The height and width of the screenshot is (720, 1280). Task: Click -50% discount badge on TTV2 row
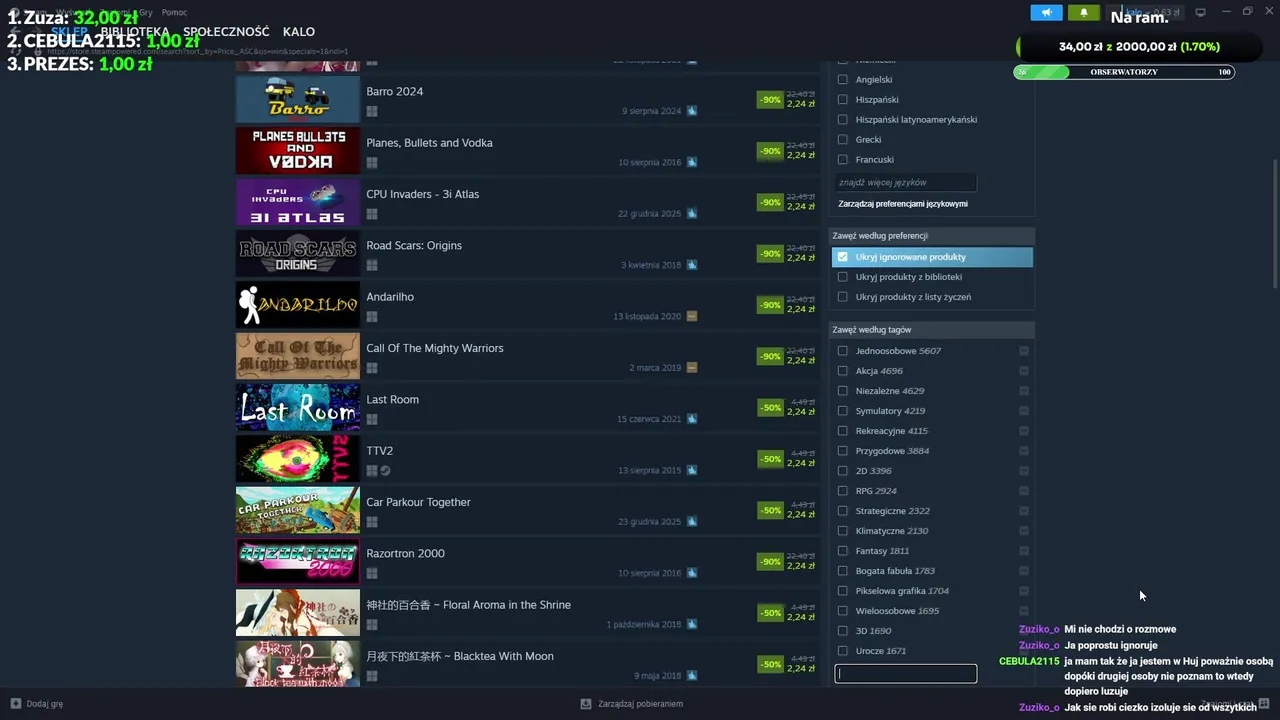tap(770, 459)
